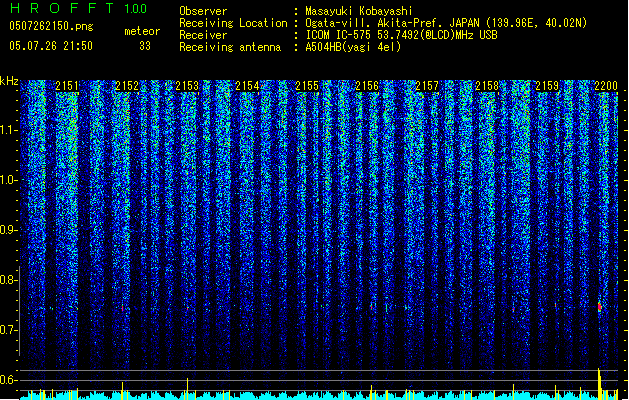This screenshot has height=400, width=629.
Task: Click the 2152 time marker
Action: click(x=127, y=86)
